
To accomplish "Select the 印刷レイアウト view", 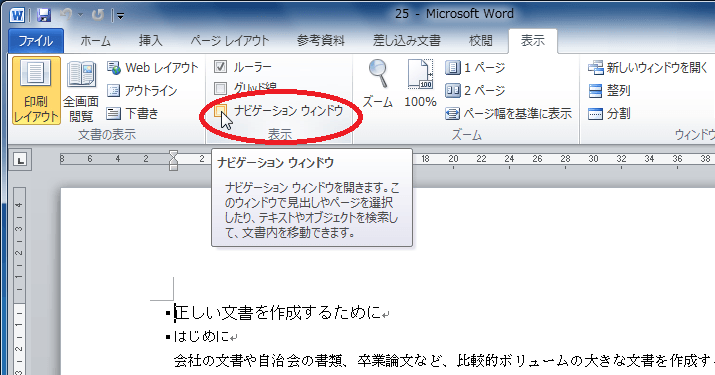I will (36, 91).
